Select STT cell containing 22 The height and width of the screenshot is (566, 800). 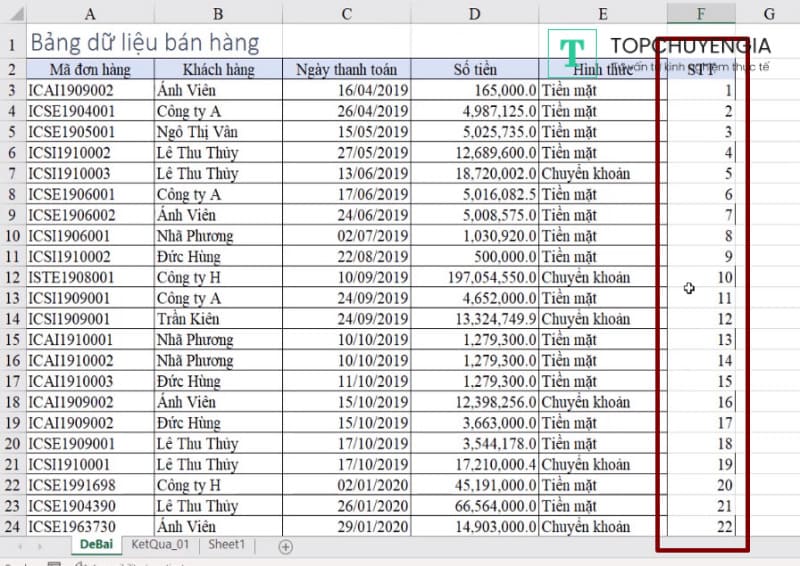pos(700,527)
